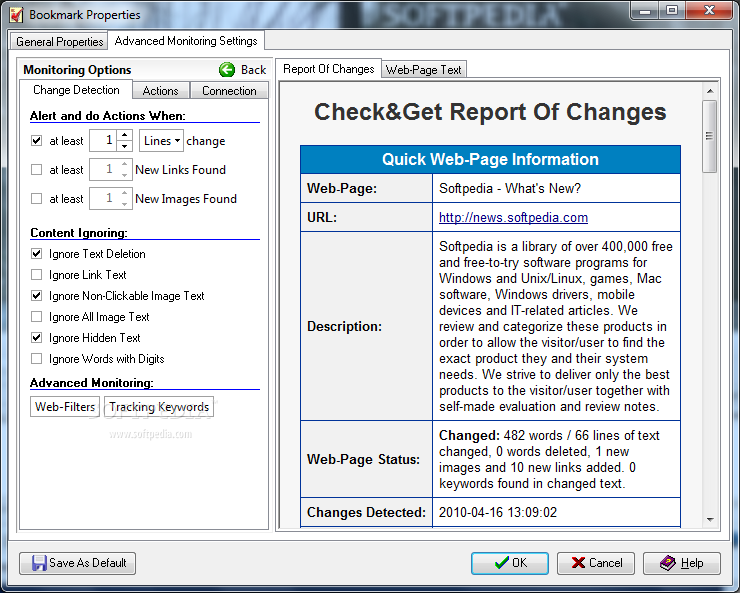Click Back text in Monitoring Options
Screen dimensions: 740x593
click(253, 70)
